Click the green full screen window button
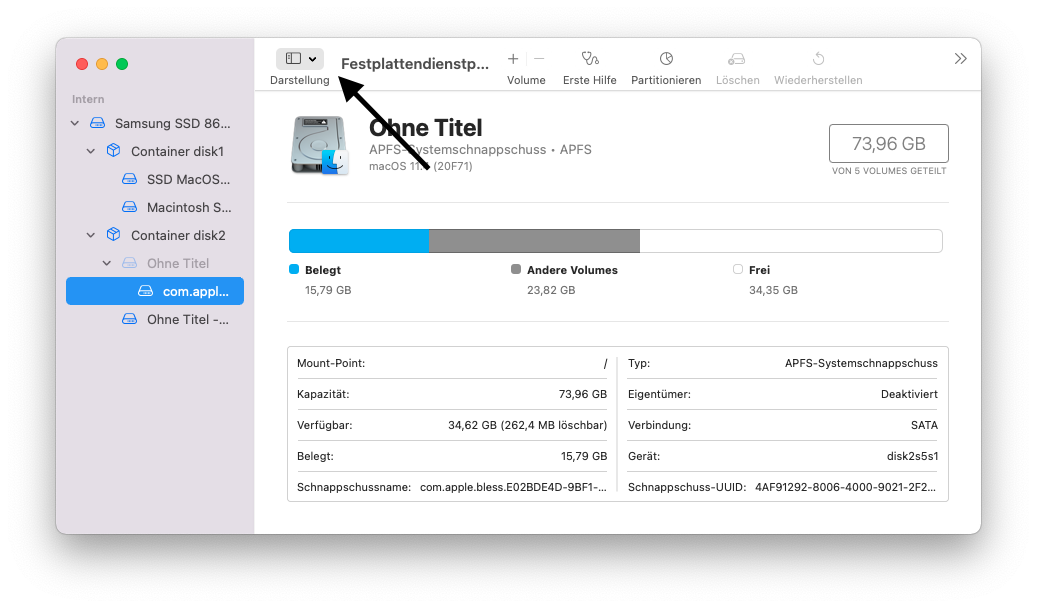 pos(122,64)
